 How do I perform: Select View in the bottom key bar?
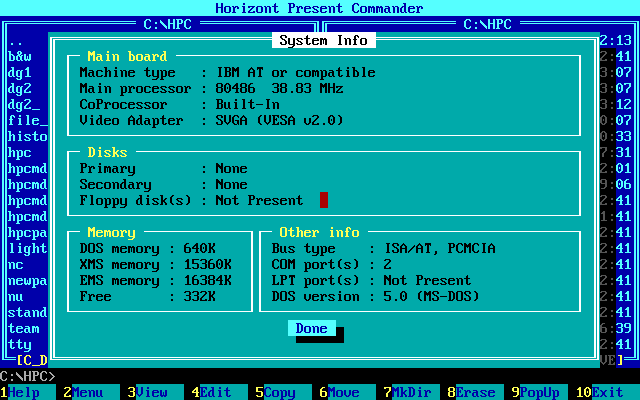[x=151, y=393]
